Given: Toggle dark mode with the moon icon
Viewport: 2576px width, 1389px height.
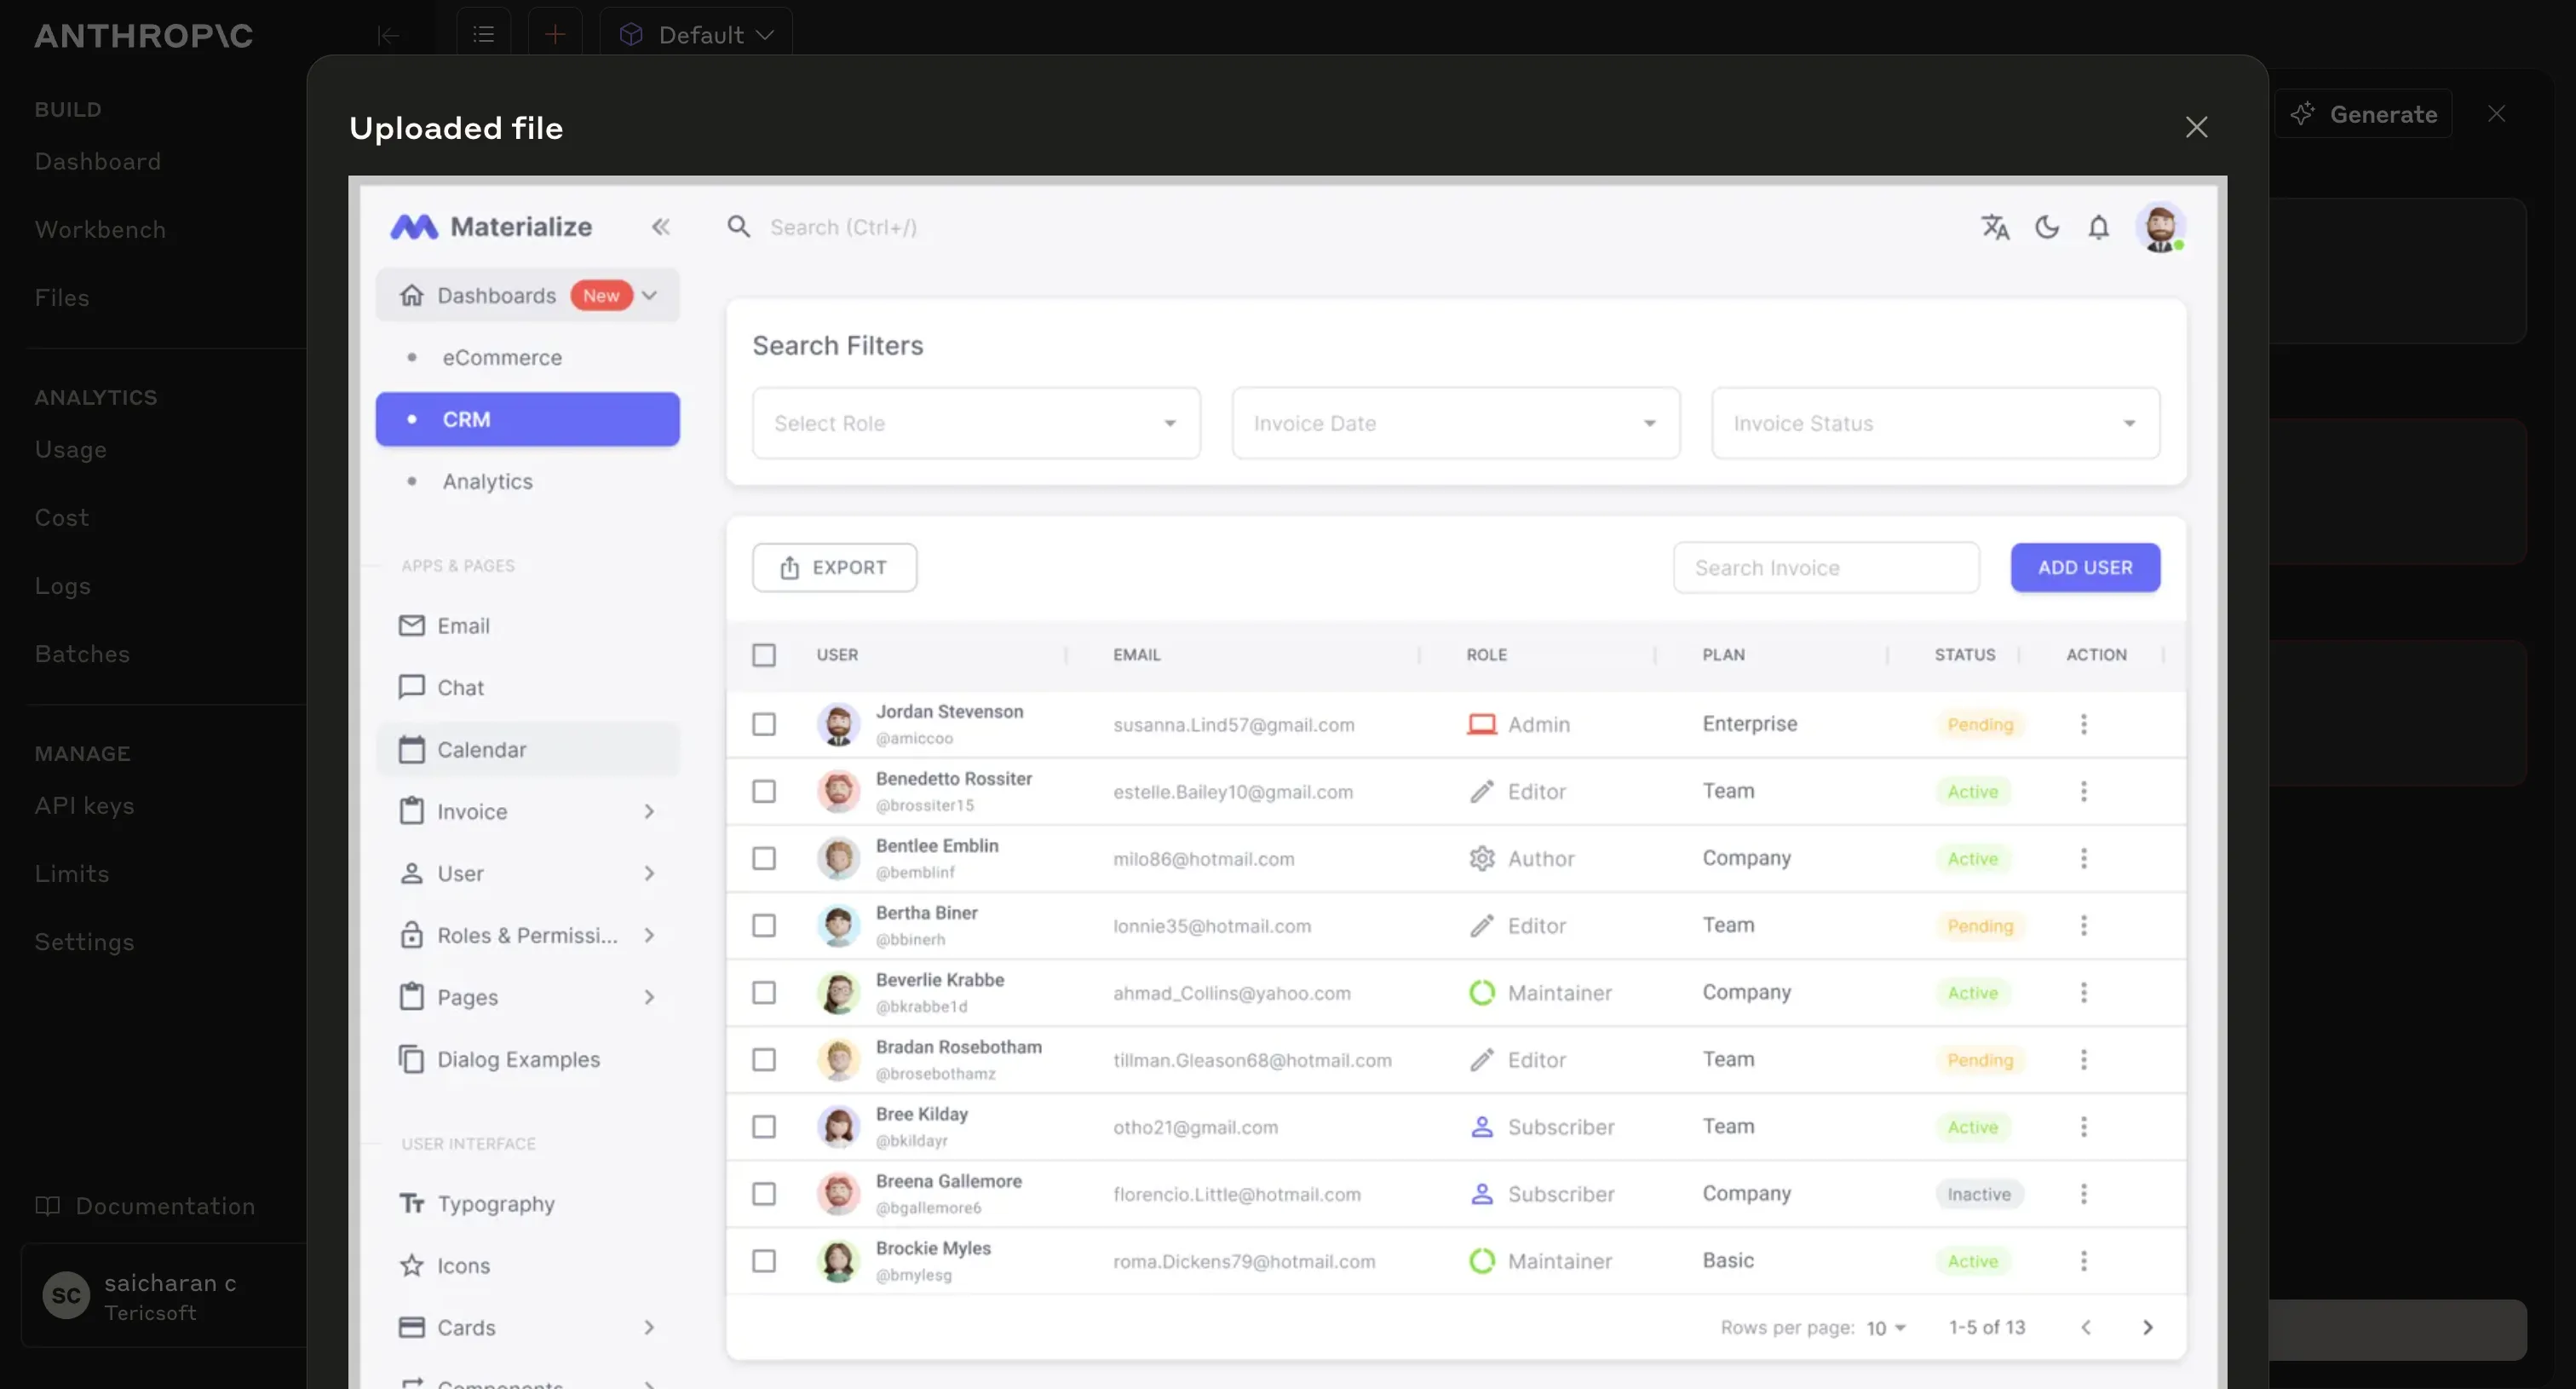Looking at the screenshot, I should coord(2048,227).
